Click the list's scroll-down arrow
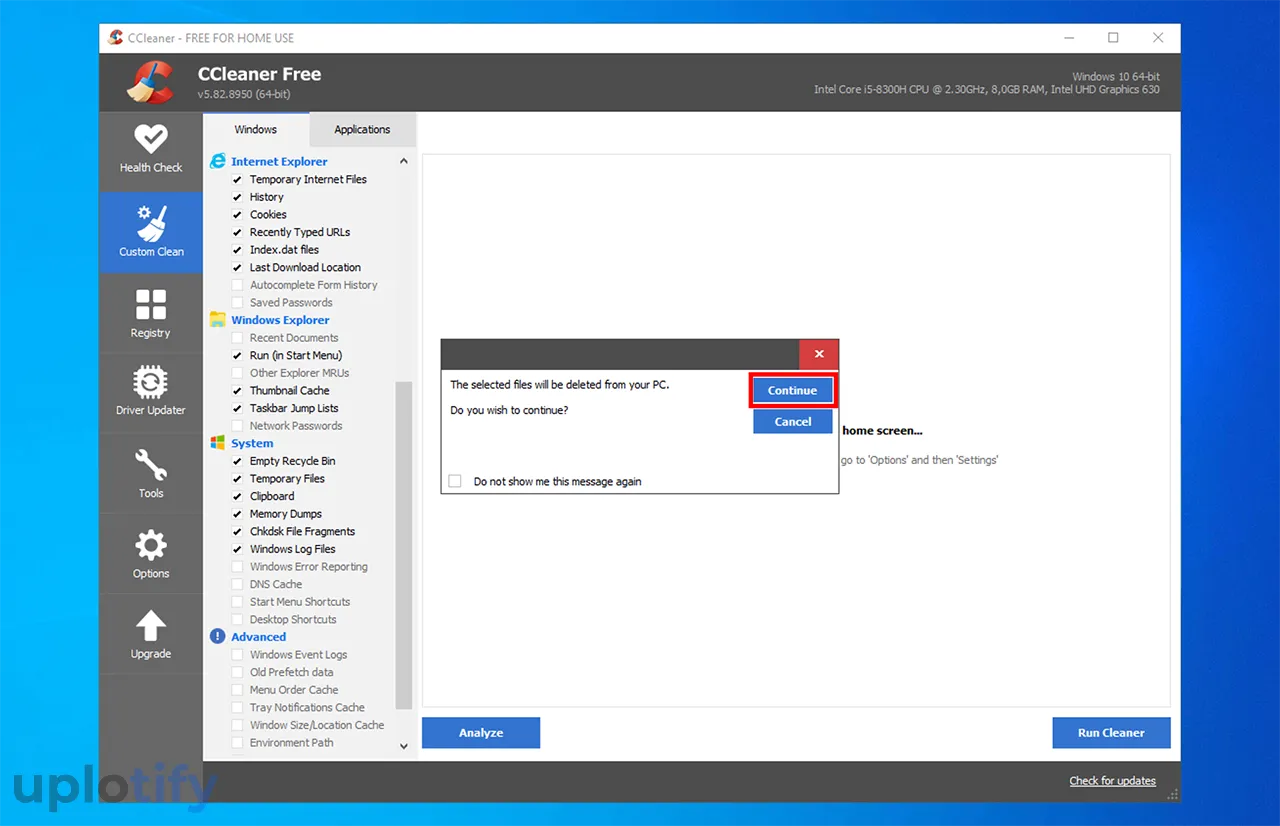 click(x=404, y=745)
